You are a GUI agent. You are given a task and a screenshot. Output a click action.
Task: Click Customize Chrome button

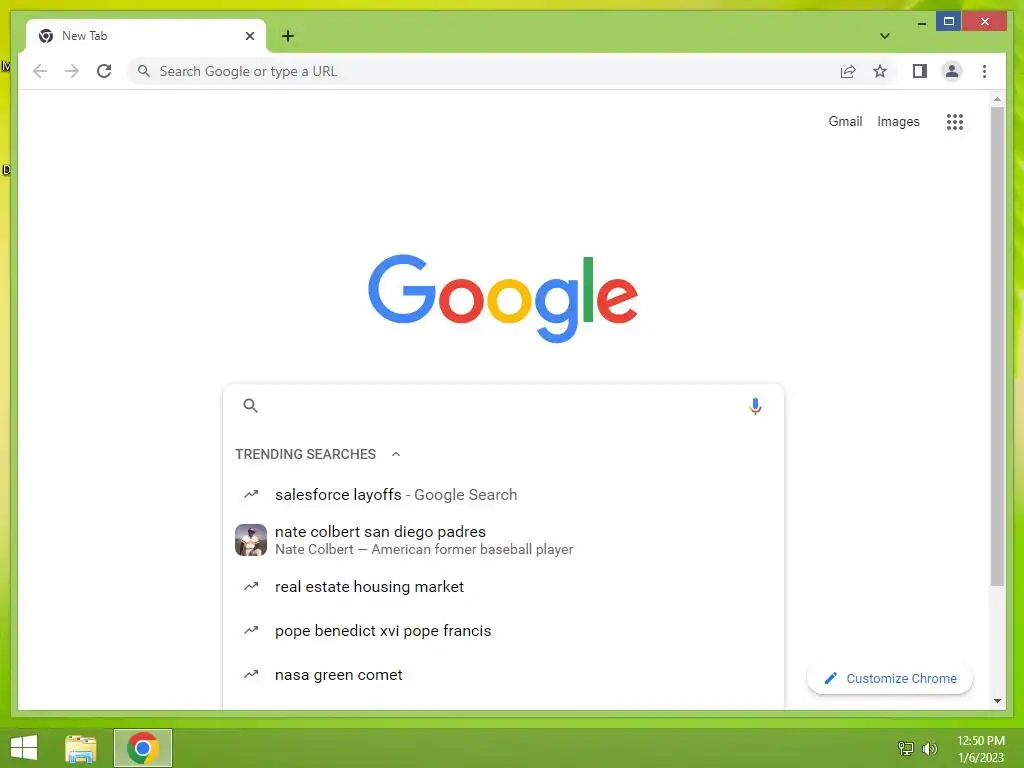[889, 679]
